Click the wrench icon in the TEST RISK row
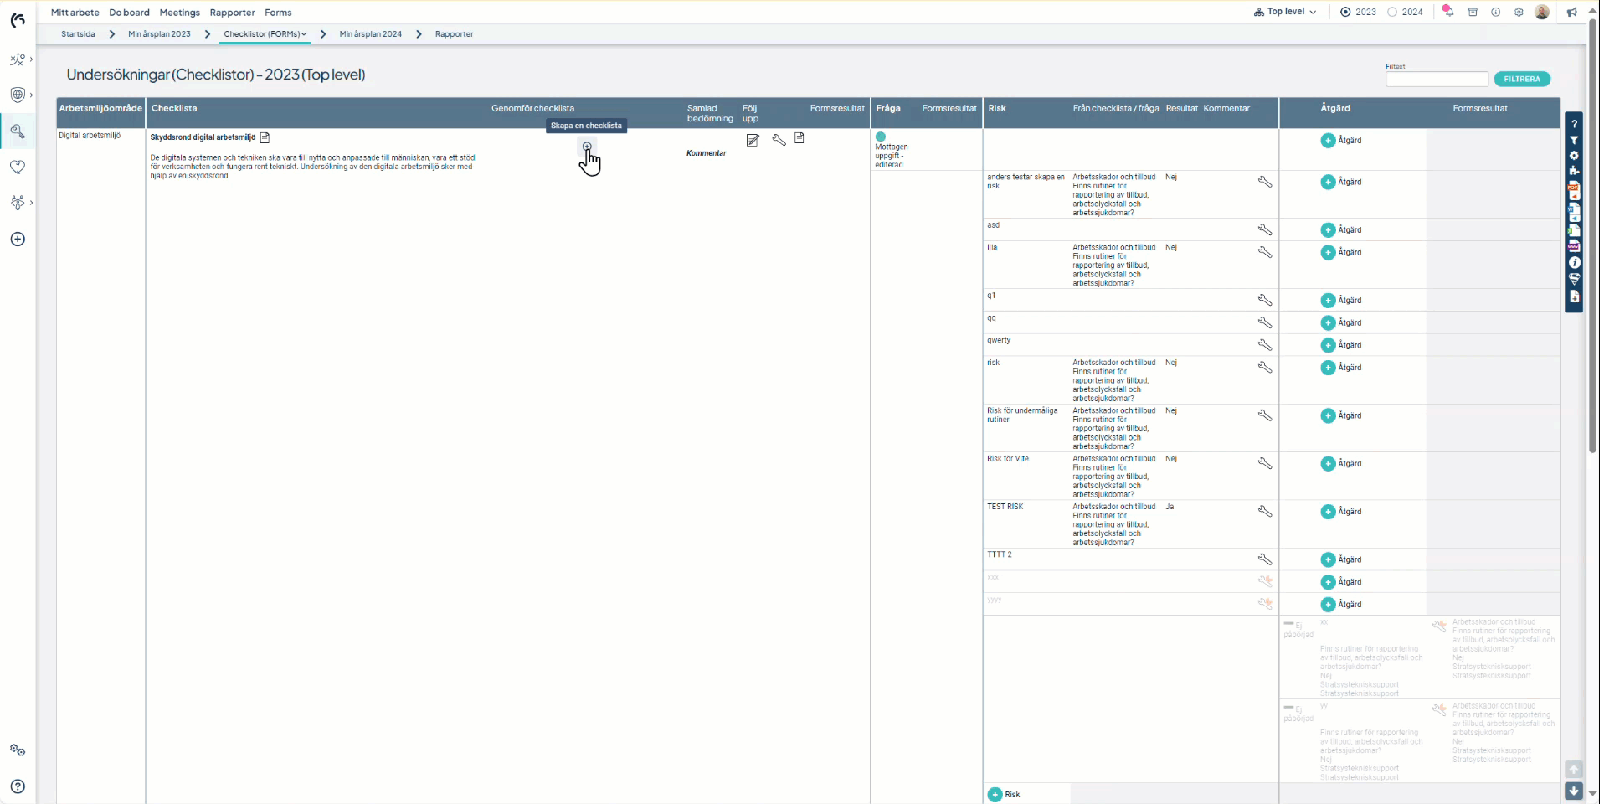The height and width of the screenshot is (804, 1600). [x=1264, y=511]
